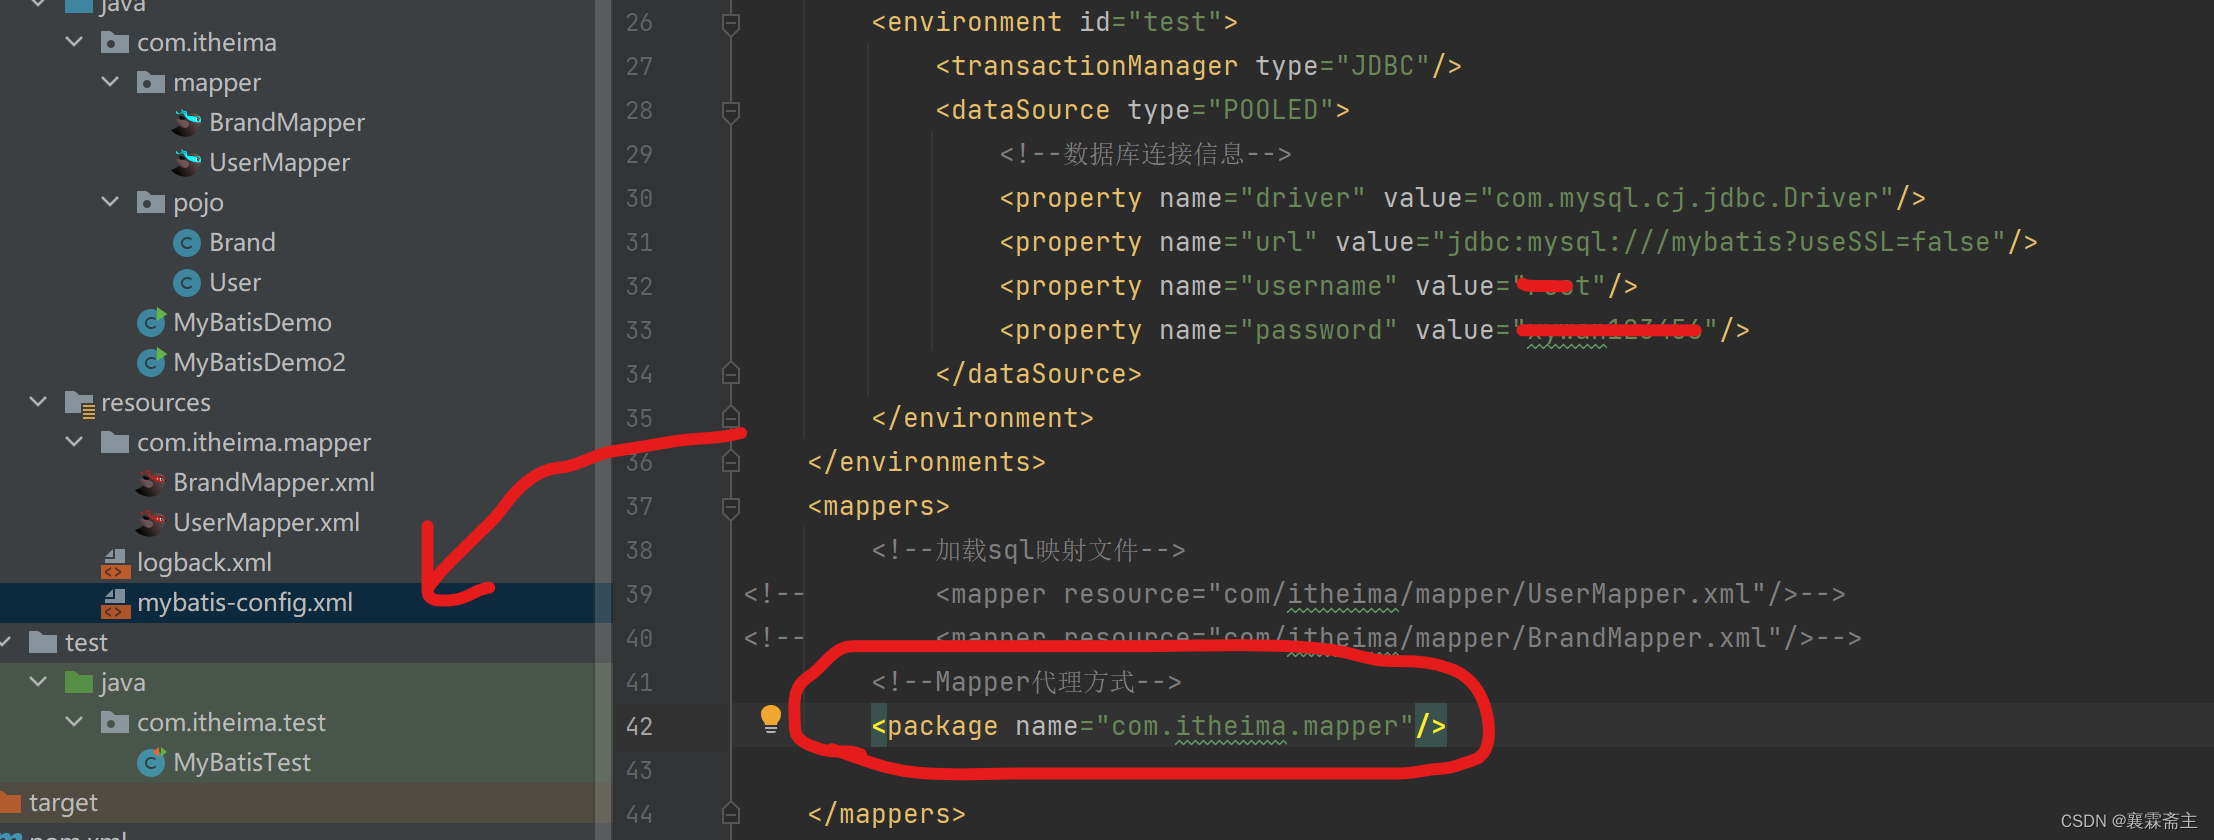2214x840 pixels.
Task: Click the UserMapper.xml file icon
Action: click(x=150, y=523)
